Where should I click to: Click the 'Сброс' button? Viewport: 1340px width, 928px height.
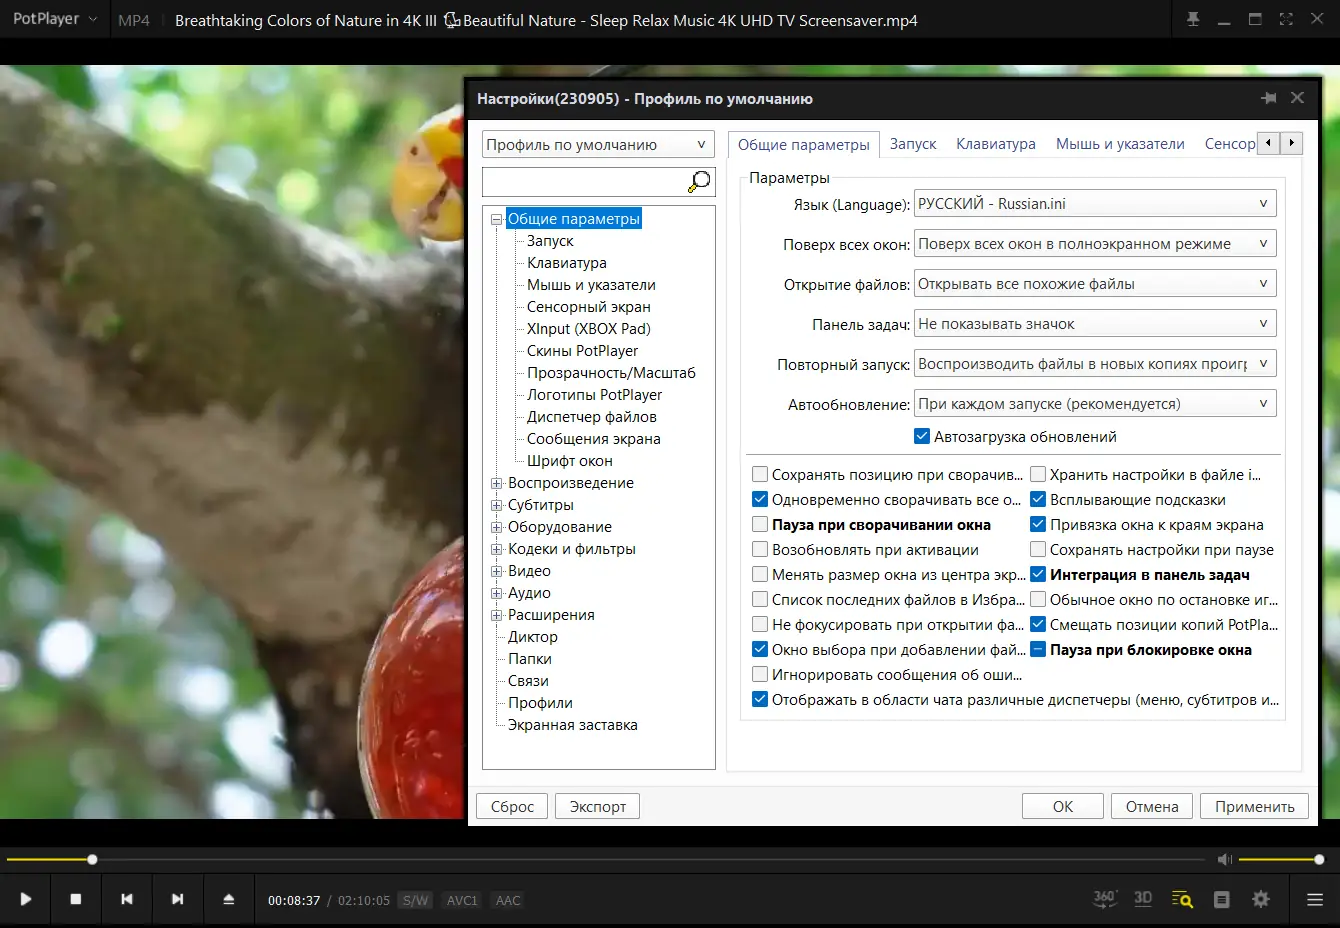coord(513,806)
